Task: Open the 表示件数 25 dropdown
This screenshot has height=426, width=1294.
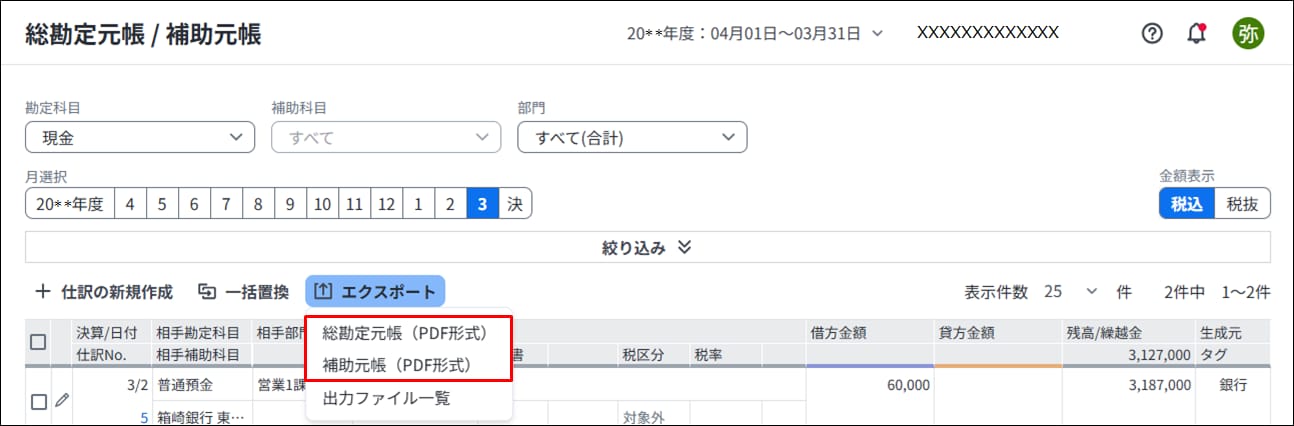Action: pyautogui.click(x=1070, y=292)
